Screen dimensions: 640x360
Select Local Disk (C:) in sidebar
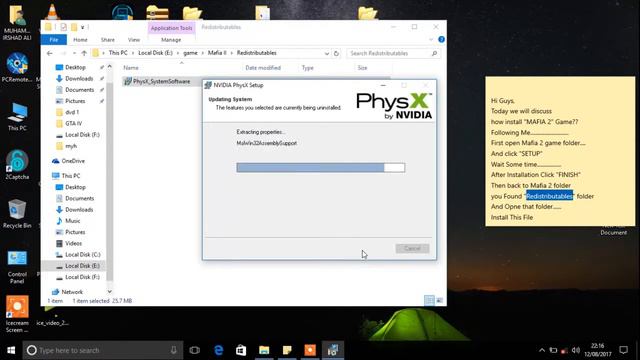tap(82, 254)
